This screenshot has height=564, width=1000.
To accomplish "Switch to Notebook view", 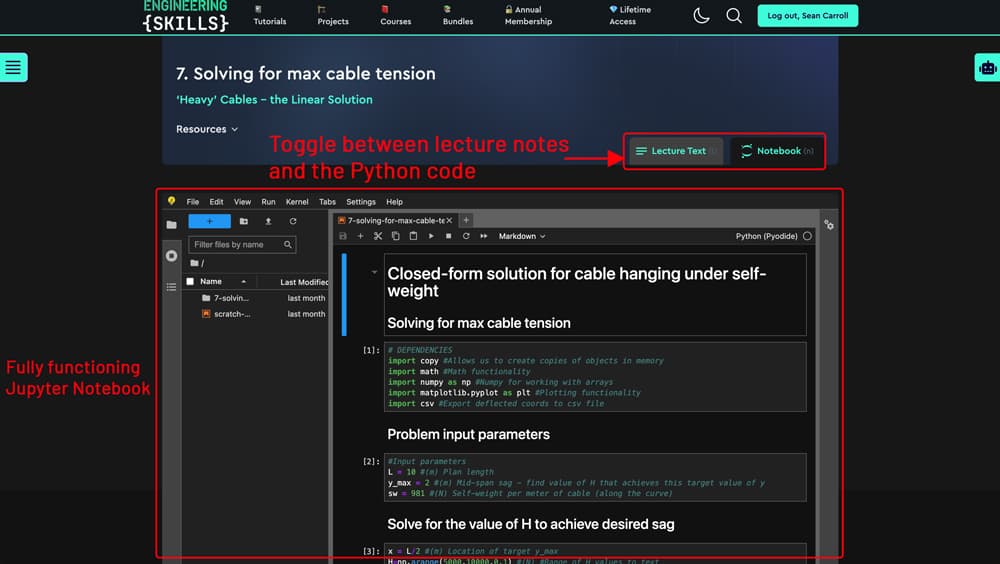I will pos(776,151).
